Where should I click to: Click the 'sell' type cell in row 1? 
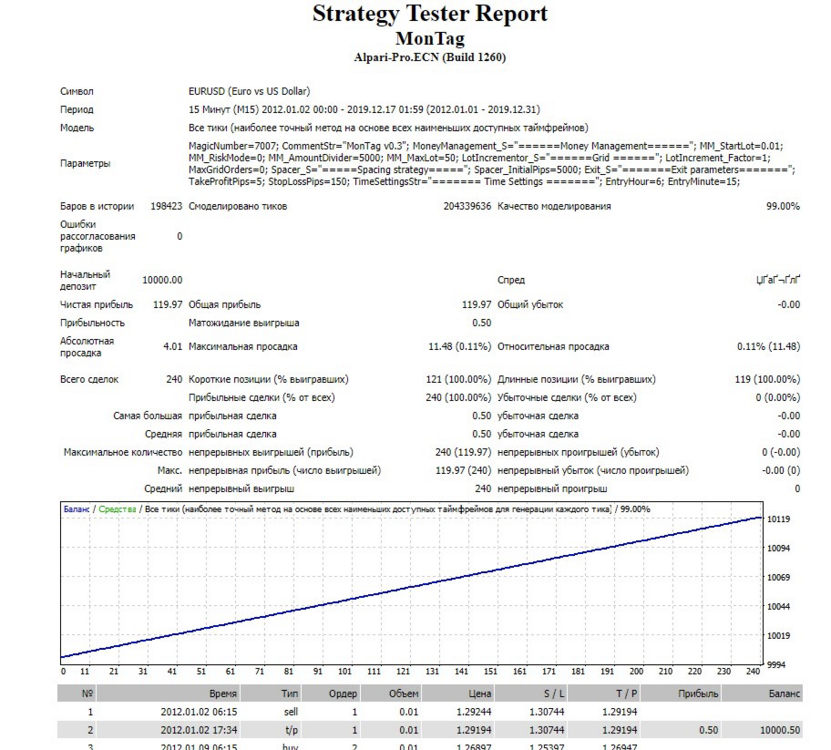tap(291, 712)
